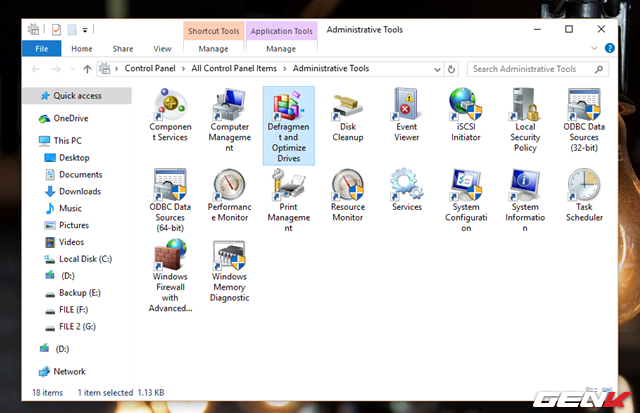The image size is (640, 413).
Task: Select the Services gears icon
Action: click(x=406, y=184)
